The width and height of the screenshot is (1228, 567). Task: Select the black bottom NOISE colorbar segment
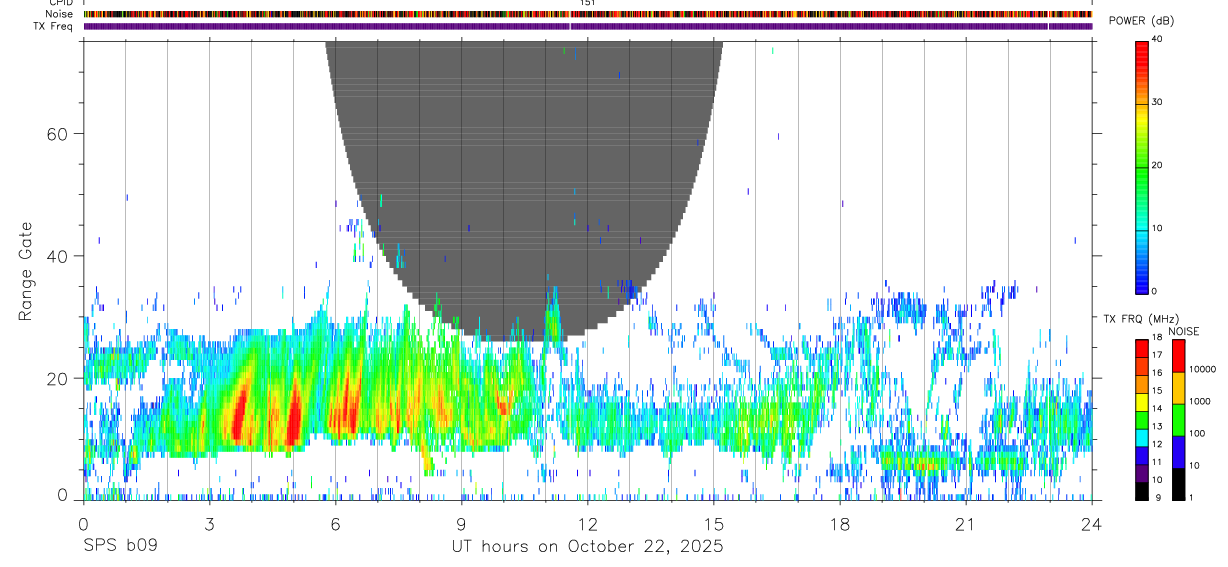[1177, 483]
